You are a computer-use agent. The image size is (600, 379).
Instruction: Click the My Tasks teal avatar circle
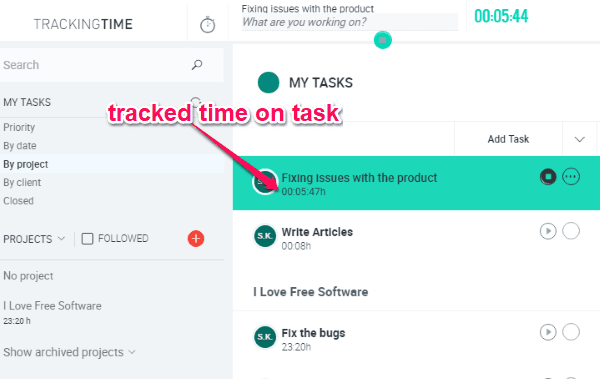268,82
